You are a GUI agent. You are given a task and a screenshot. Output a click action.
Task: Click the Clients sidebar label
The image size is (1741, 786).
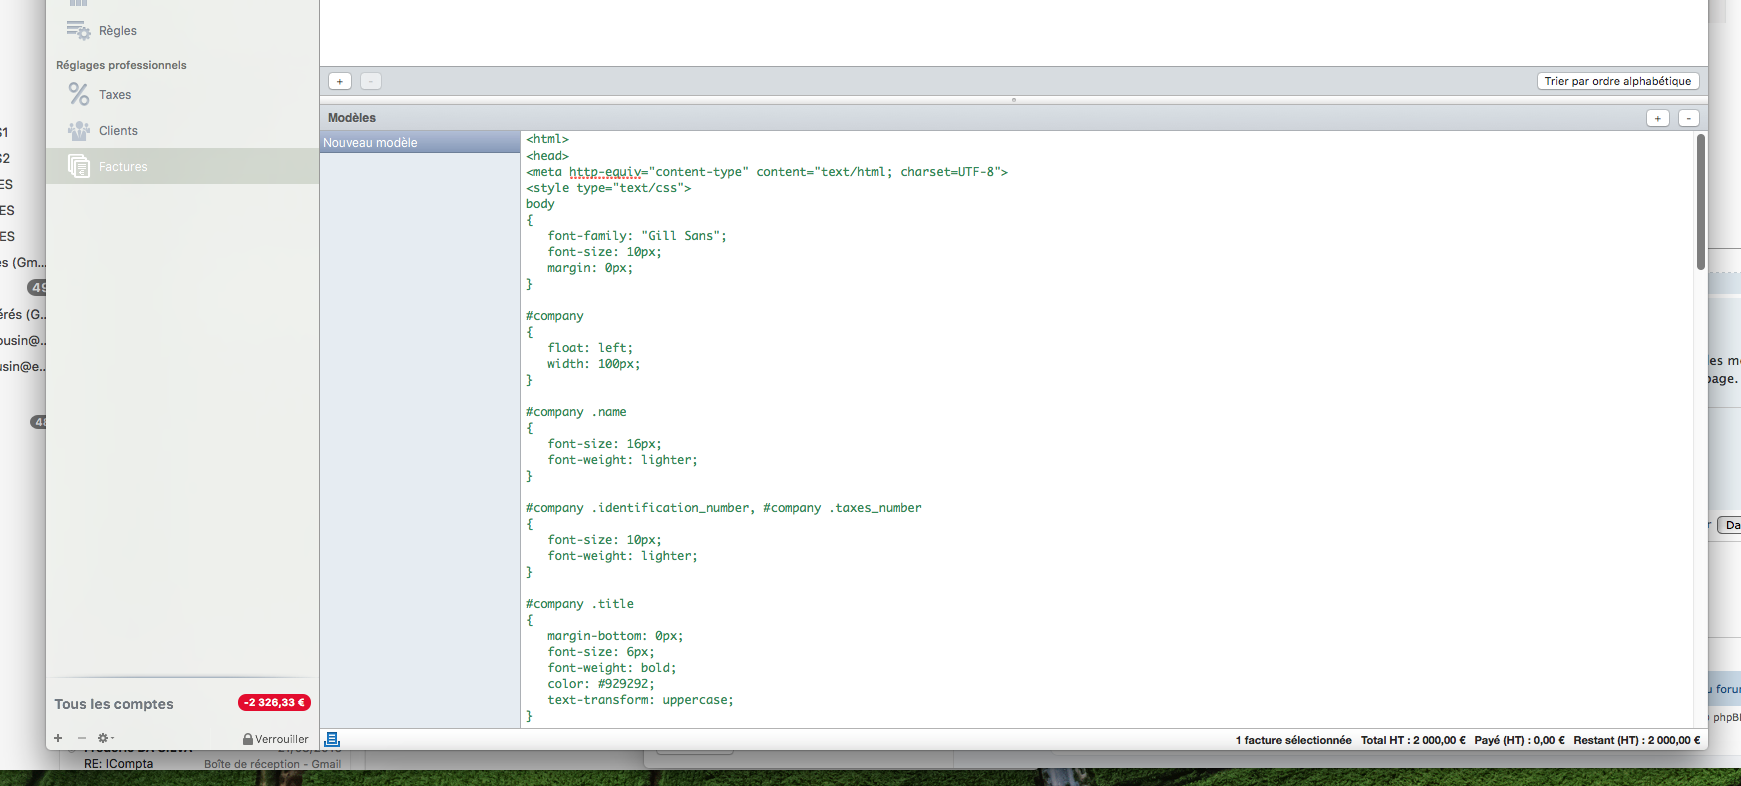tap(118, 131)
